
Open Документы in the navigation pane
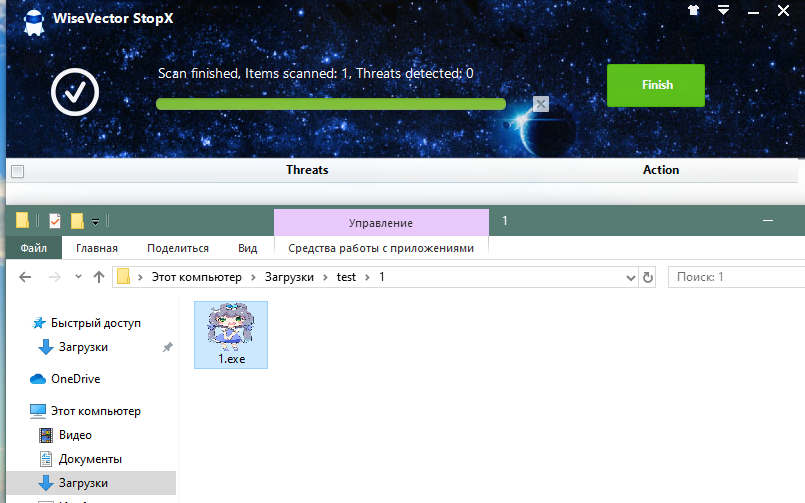pos(90,459)
